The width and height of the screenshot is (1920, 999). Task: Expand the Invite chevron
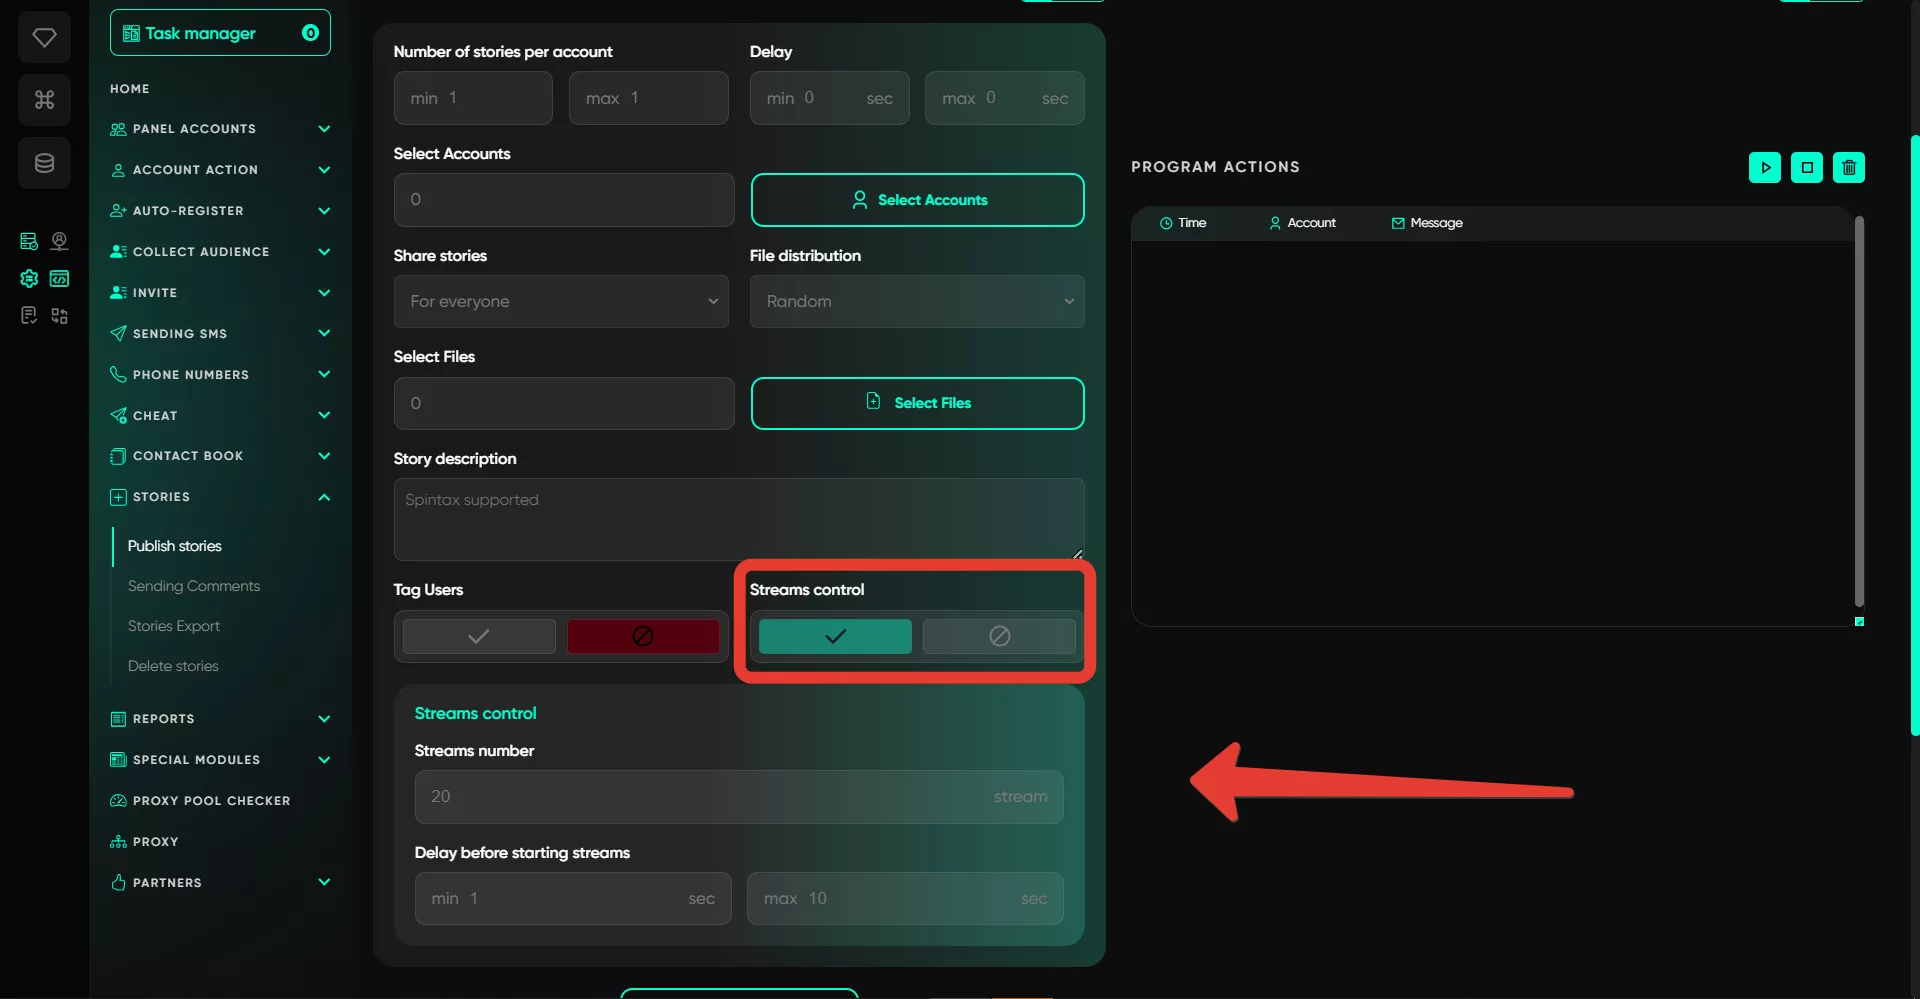coord(324,293)
